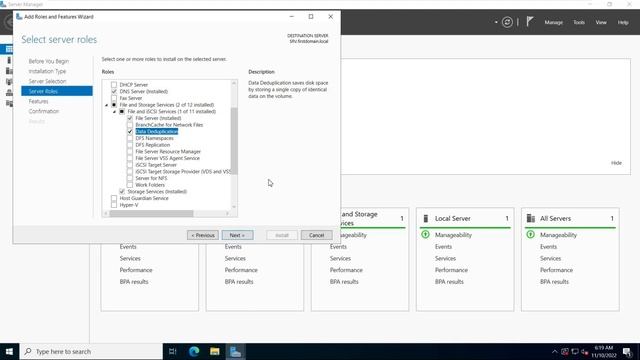
Task: Launch Microsoft Edge from the taskbar
Action: [194, 351]
